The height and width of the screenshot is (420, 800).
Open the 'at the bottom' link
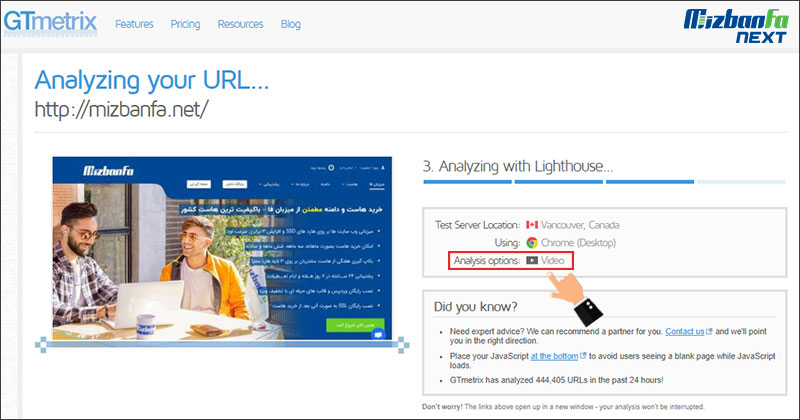tap(554, 356)
